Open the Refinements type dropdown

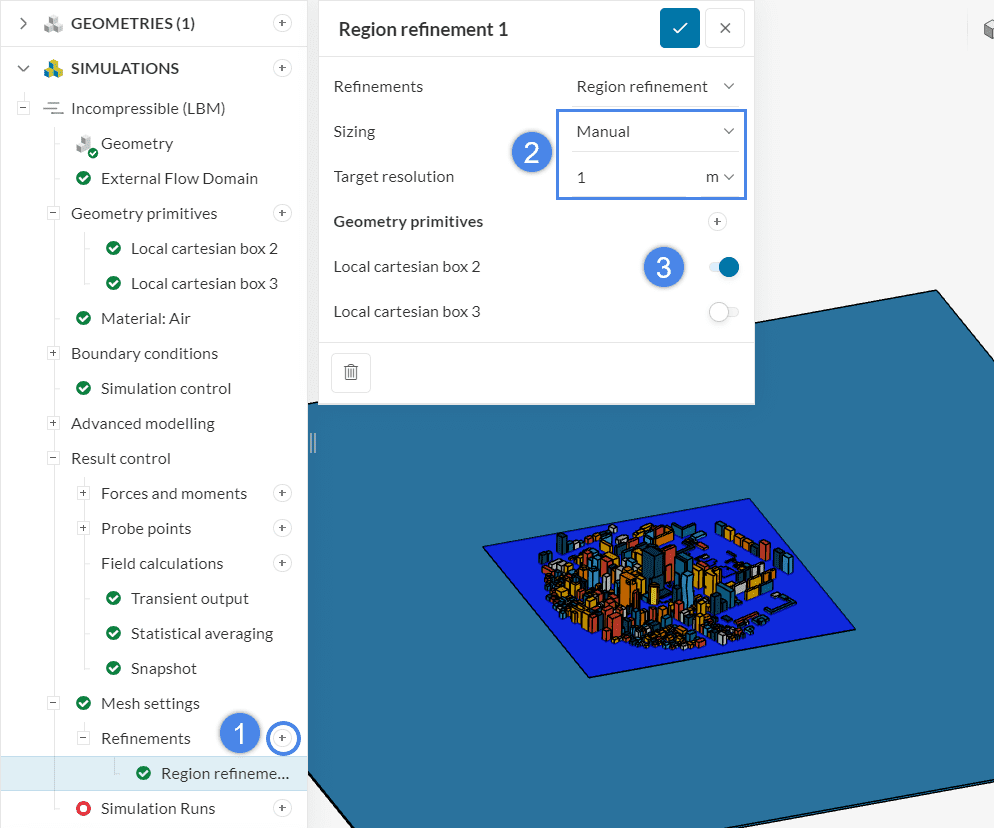point(655,86)
